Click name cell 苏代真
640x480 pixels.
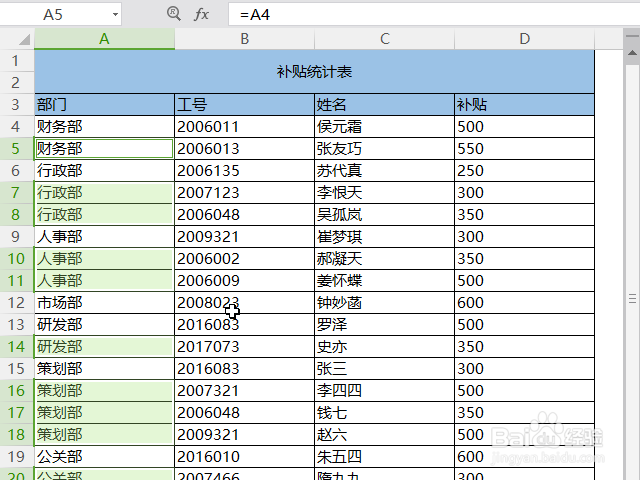click(384, 171)
